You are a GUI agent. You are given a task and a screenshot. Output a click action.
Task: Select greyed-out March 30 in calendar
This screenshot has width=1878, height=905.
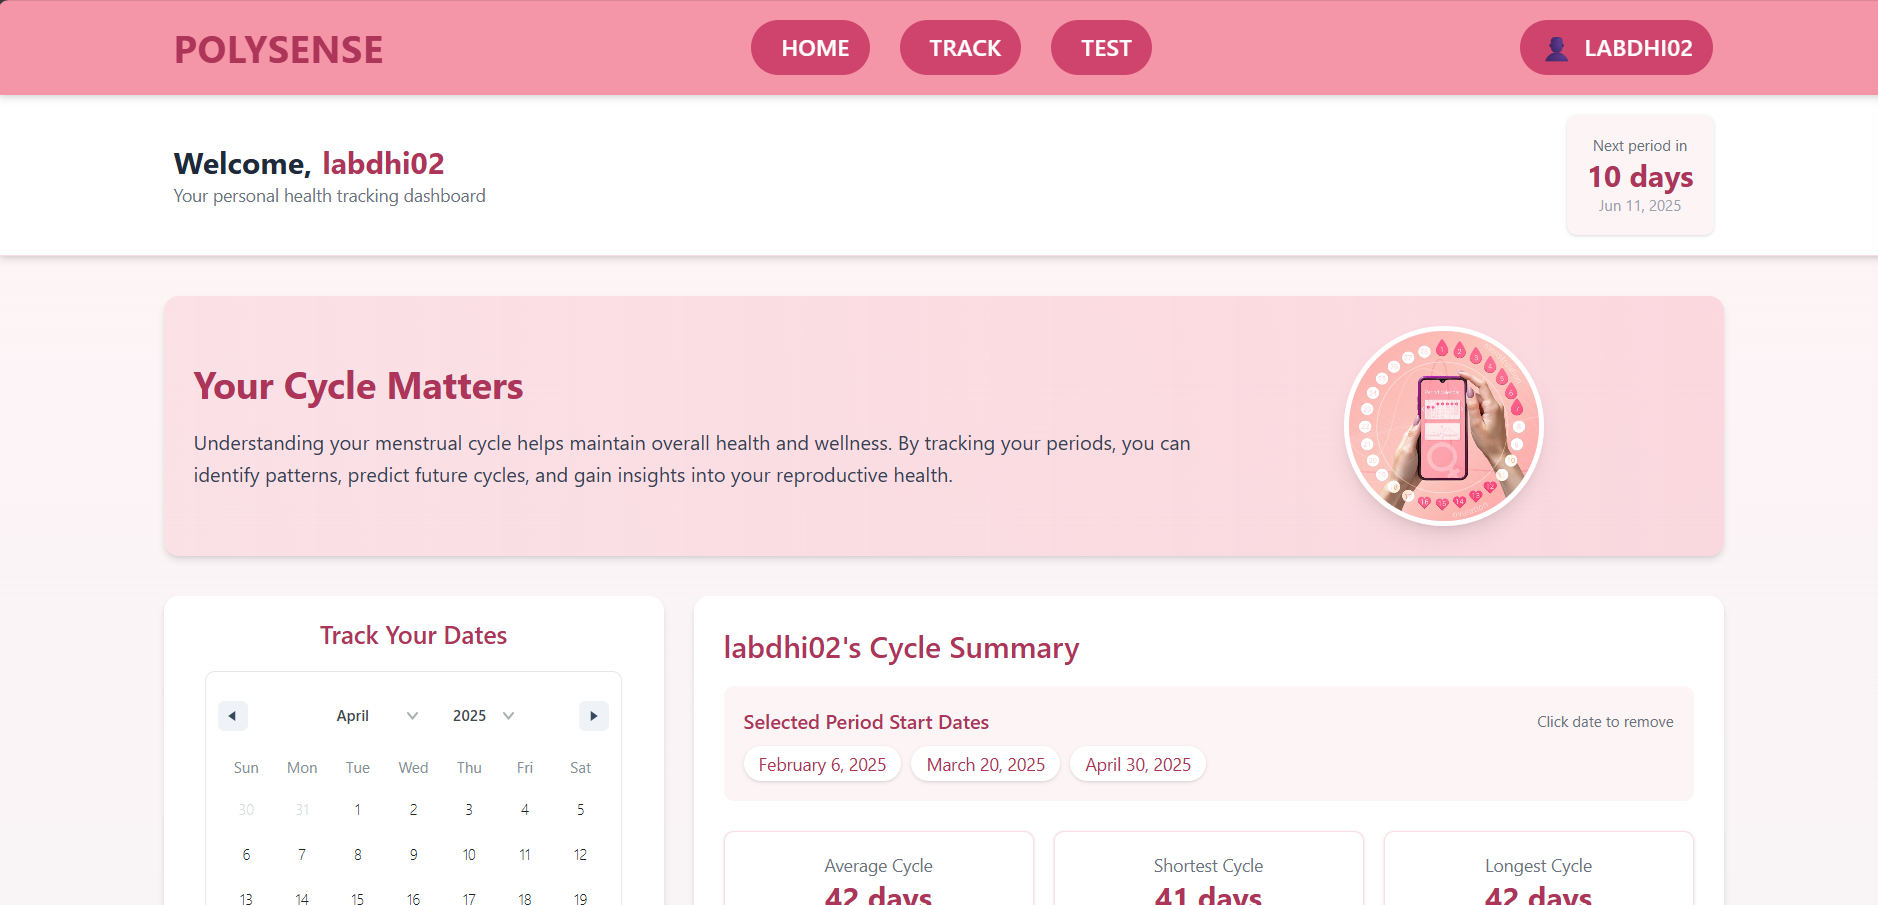click(246, 810)
